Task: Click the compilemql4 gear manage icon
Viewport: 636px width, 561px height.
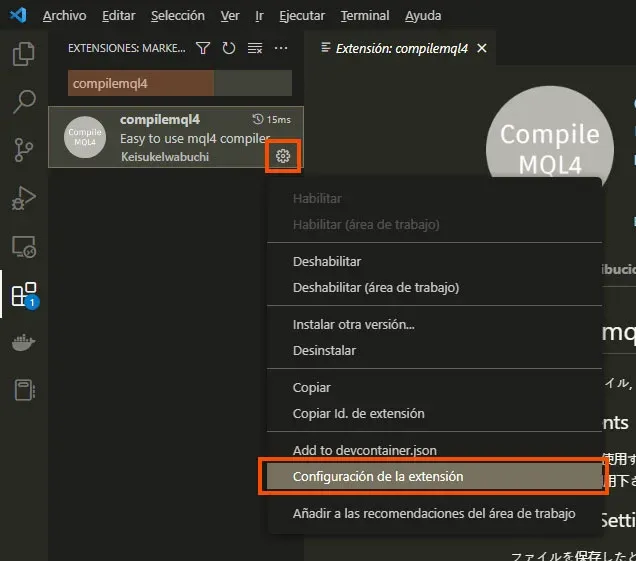Action: tap(283, 156)
